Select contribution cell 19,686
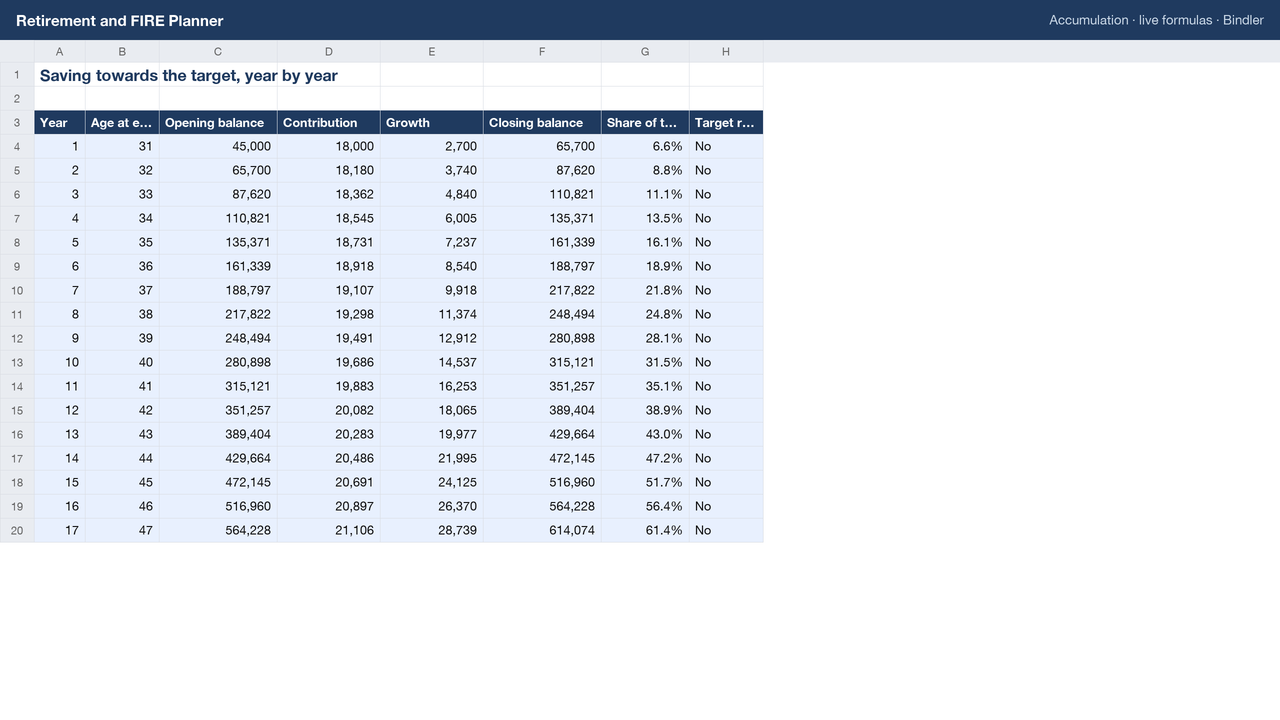The image size is (1280, 720). coord(328,362)
